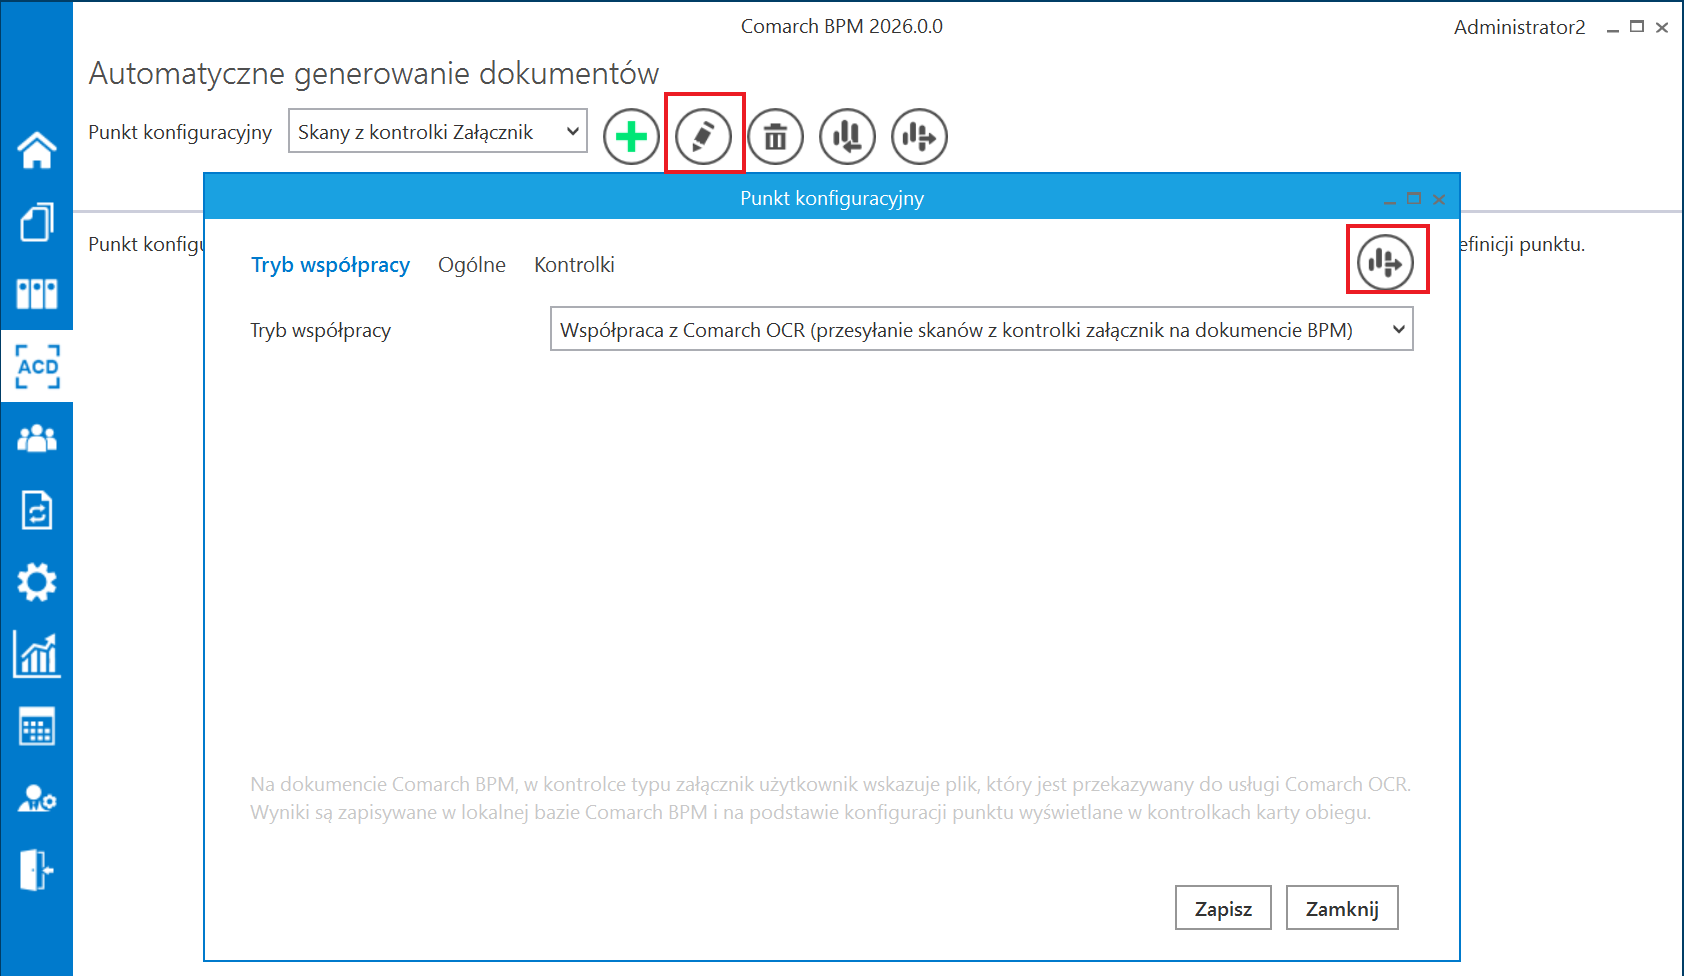Expand the Tryb współpracy mode dropdown

pyautogui.click(x=981, y=329)
